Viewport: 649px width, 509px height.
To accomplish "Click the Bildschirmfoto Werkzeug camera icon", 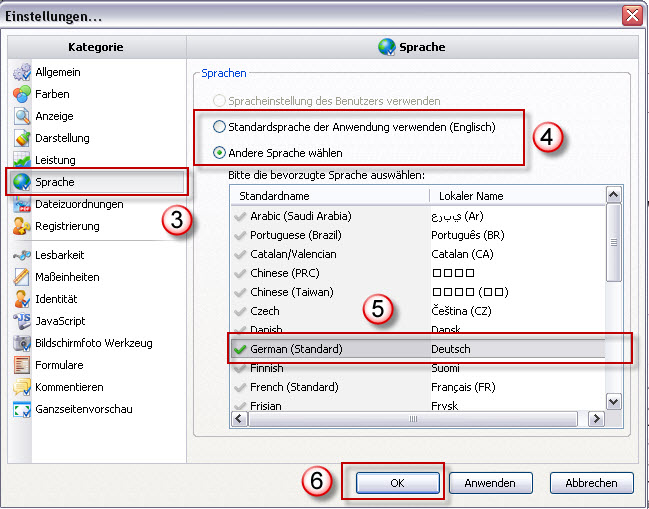I will pyautogui.click(x=22, y=343).
